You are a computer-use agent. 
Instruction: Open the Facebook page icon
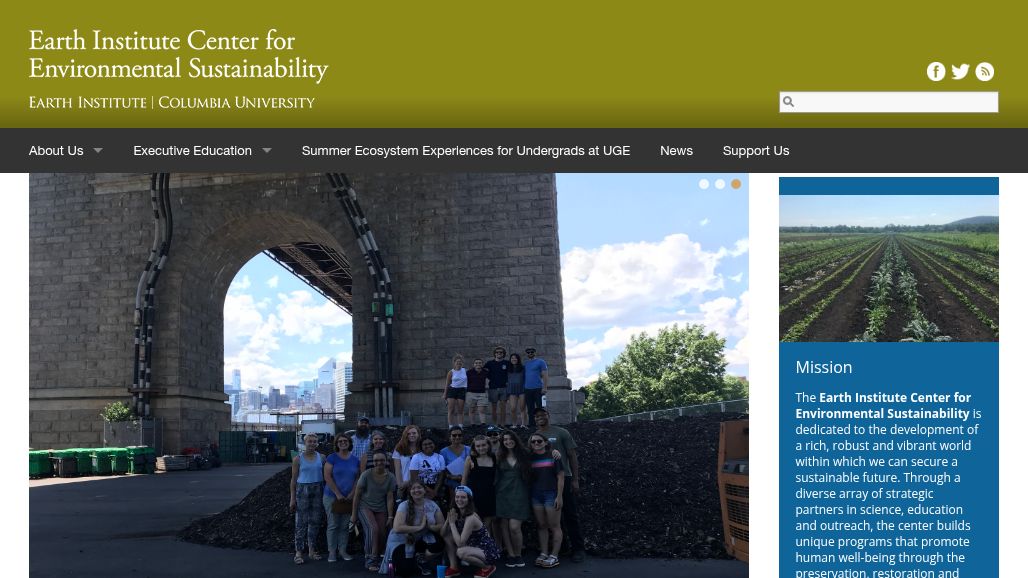click(936, 72)
